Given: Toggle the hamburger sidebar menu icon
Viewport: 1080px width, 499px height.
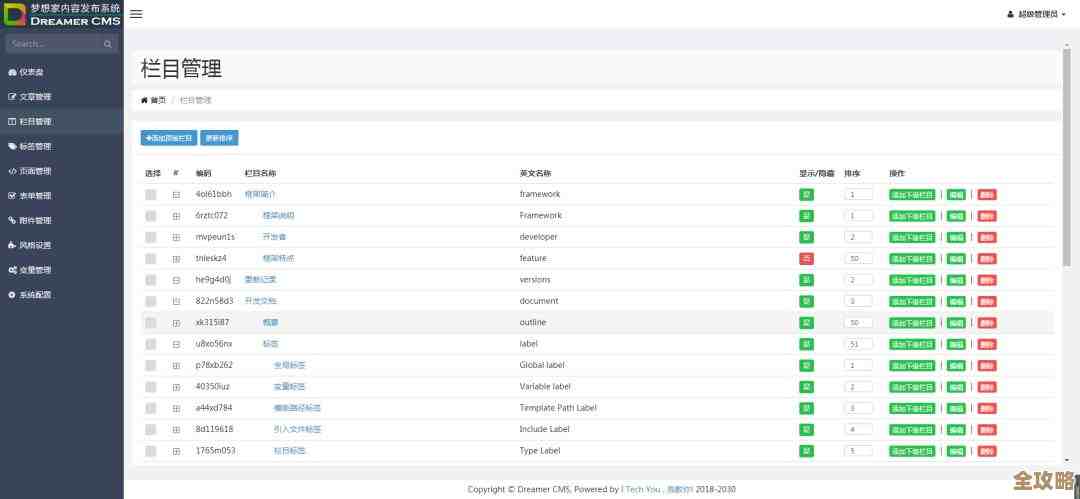Looking at the screenshot, I should (x=136, y=14).
